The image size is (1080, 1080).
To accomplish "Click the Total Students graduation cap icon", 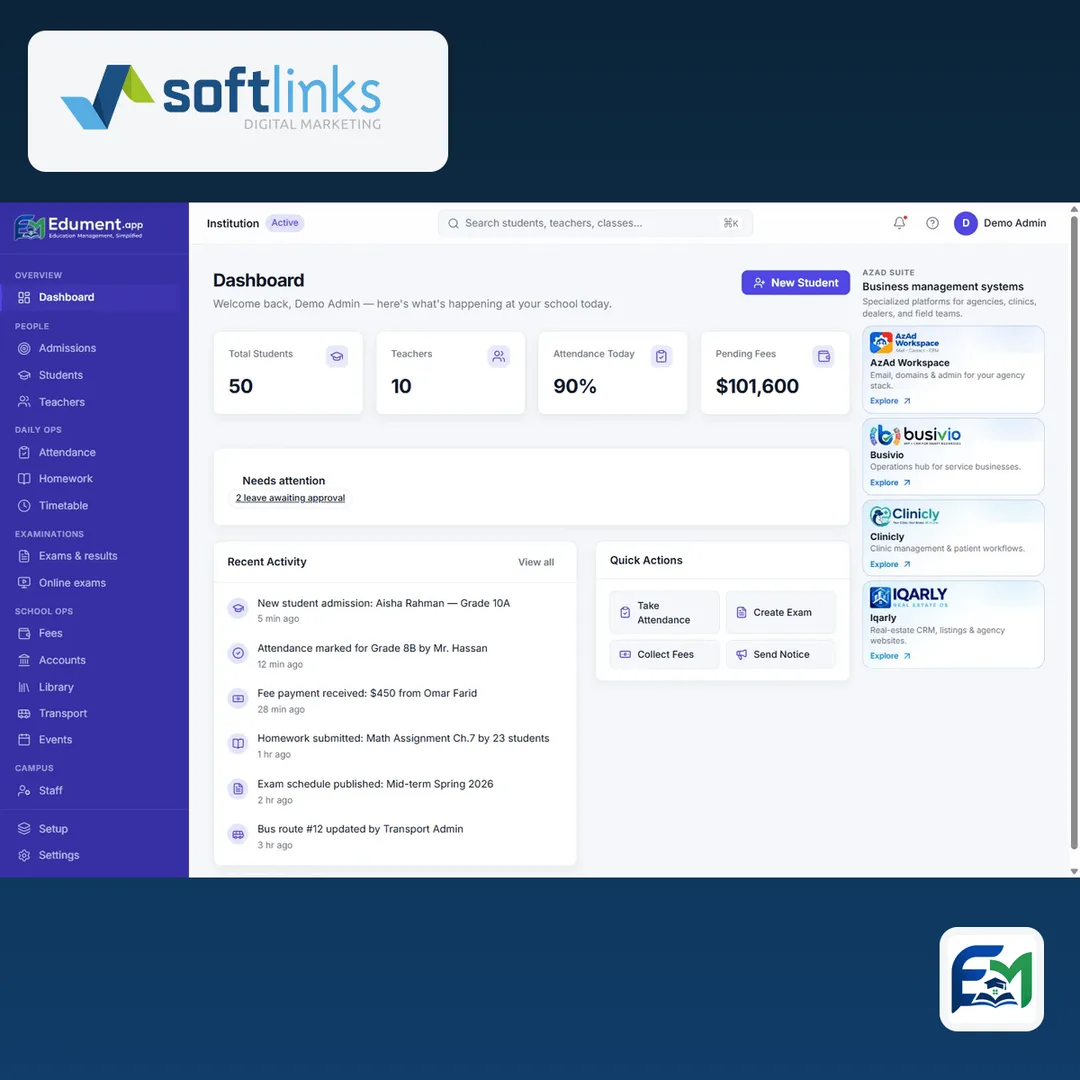I will point(336,356).
